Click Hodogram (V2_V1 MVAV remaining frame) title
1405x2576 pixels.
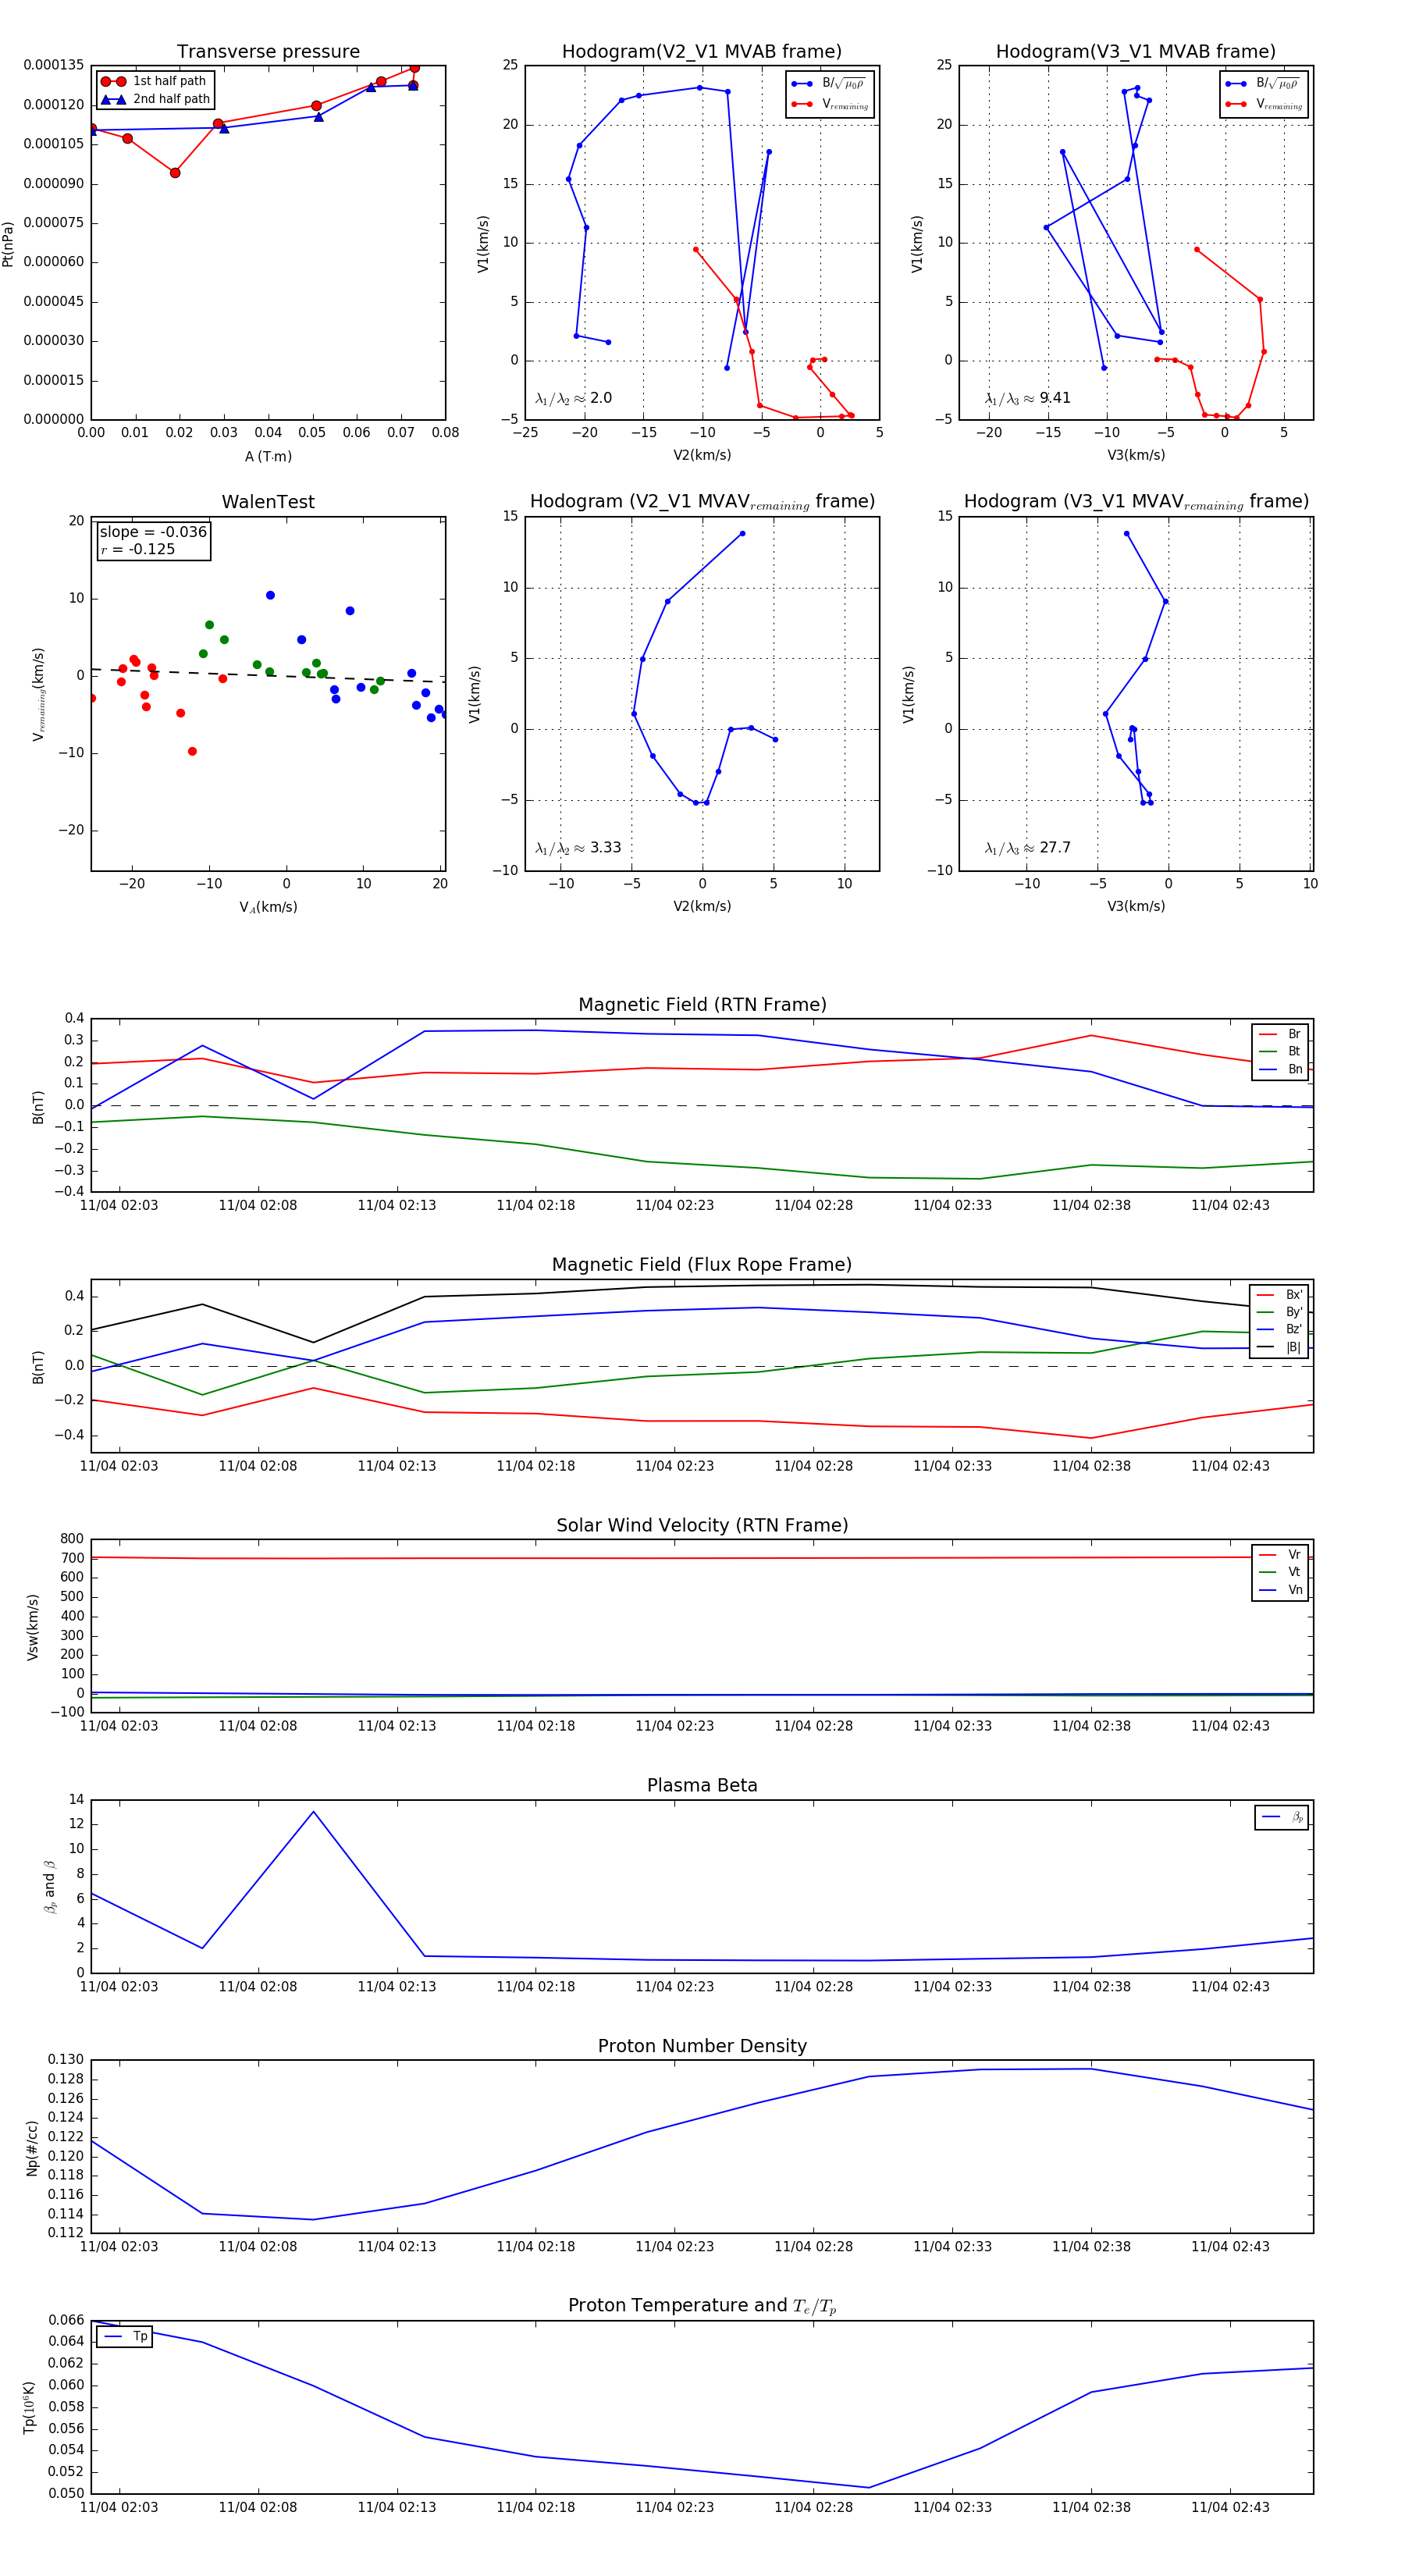702,502
